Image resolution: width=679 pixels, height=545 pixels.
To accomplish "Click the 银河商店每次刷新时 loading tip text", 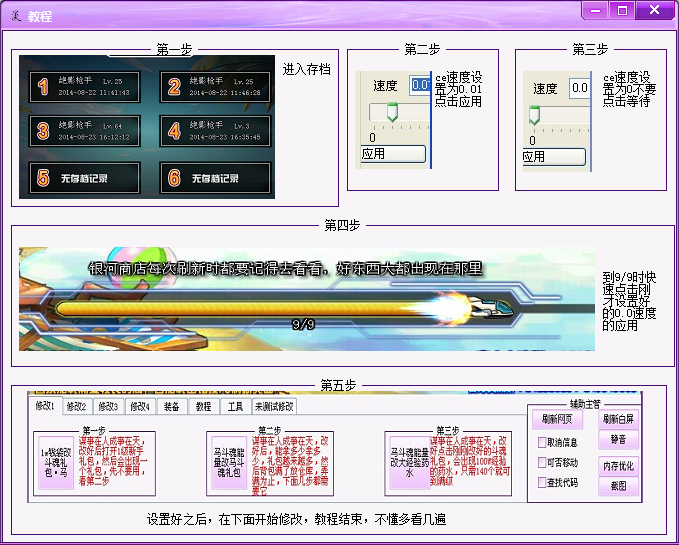I will [286, 268].
